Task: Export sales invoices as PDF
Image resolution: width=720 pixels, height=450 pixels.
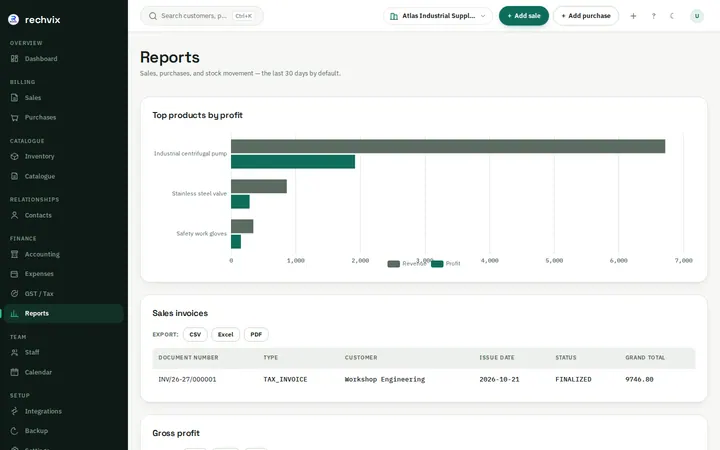Action: [x=256, y=334]
